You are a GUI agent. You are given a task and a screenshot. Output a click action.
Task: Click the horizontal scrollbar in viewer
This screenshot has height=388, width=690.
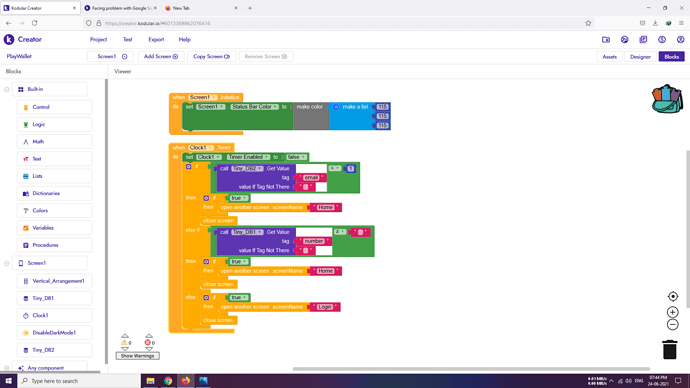[x=471, y=369]
